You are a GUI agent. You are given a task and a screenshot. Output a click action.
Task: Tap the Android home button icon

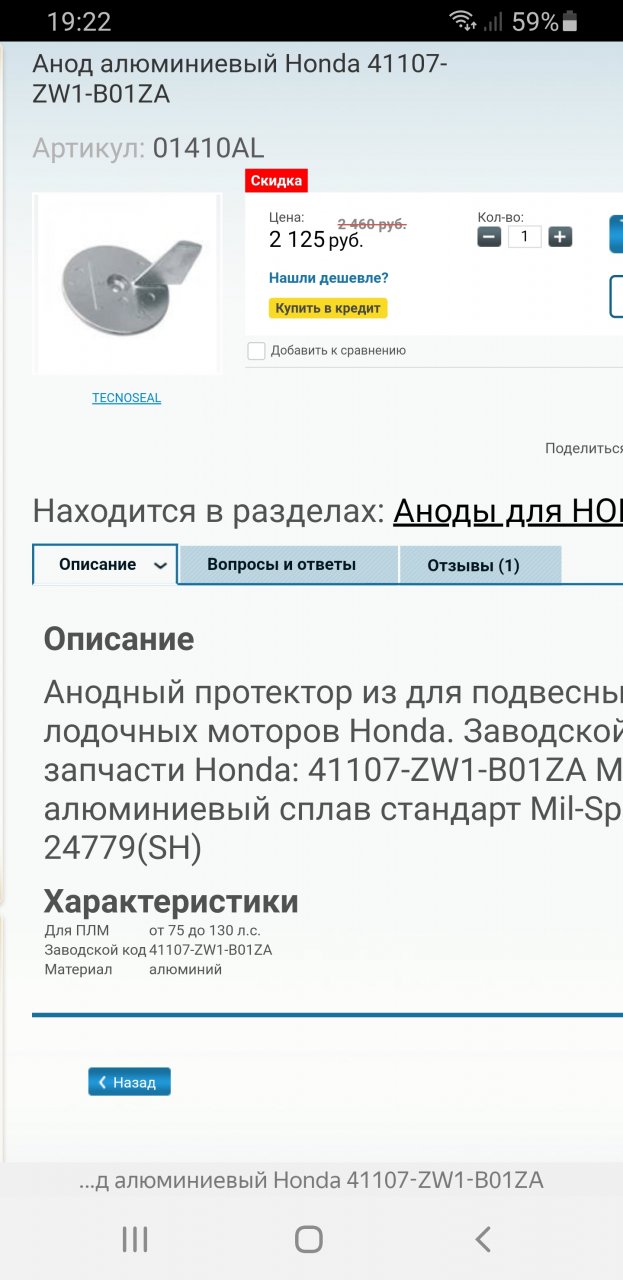point(309,1240)
